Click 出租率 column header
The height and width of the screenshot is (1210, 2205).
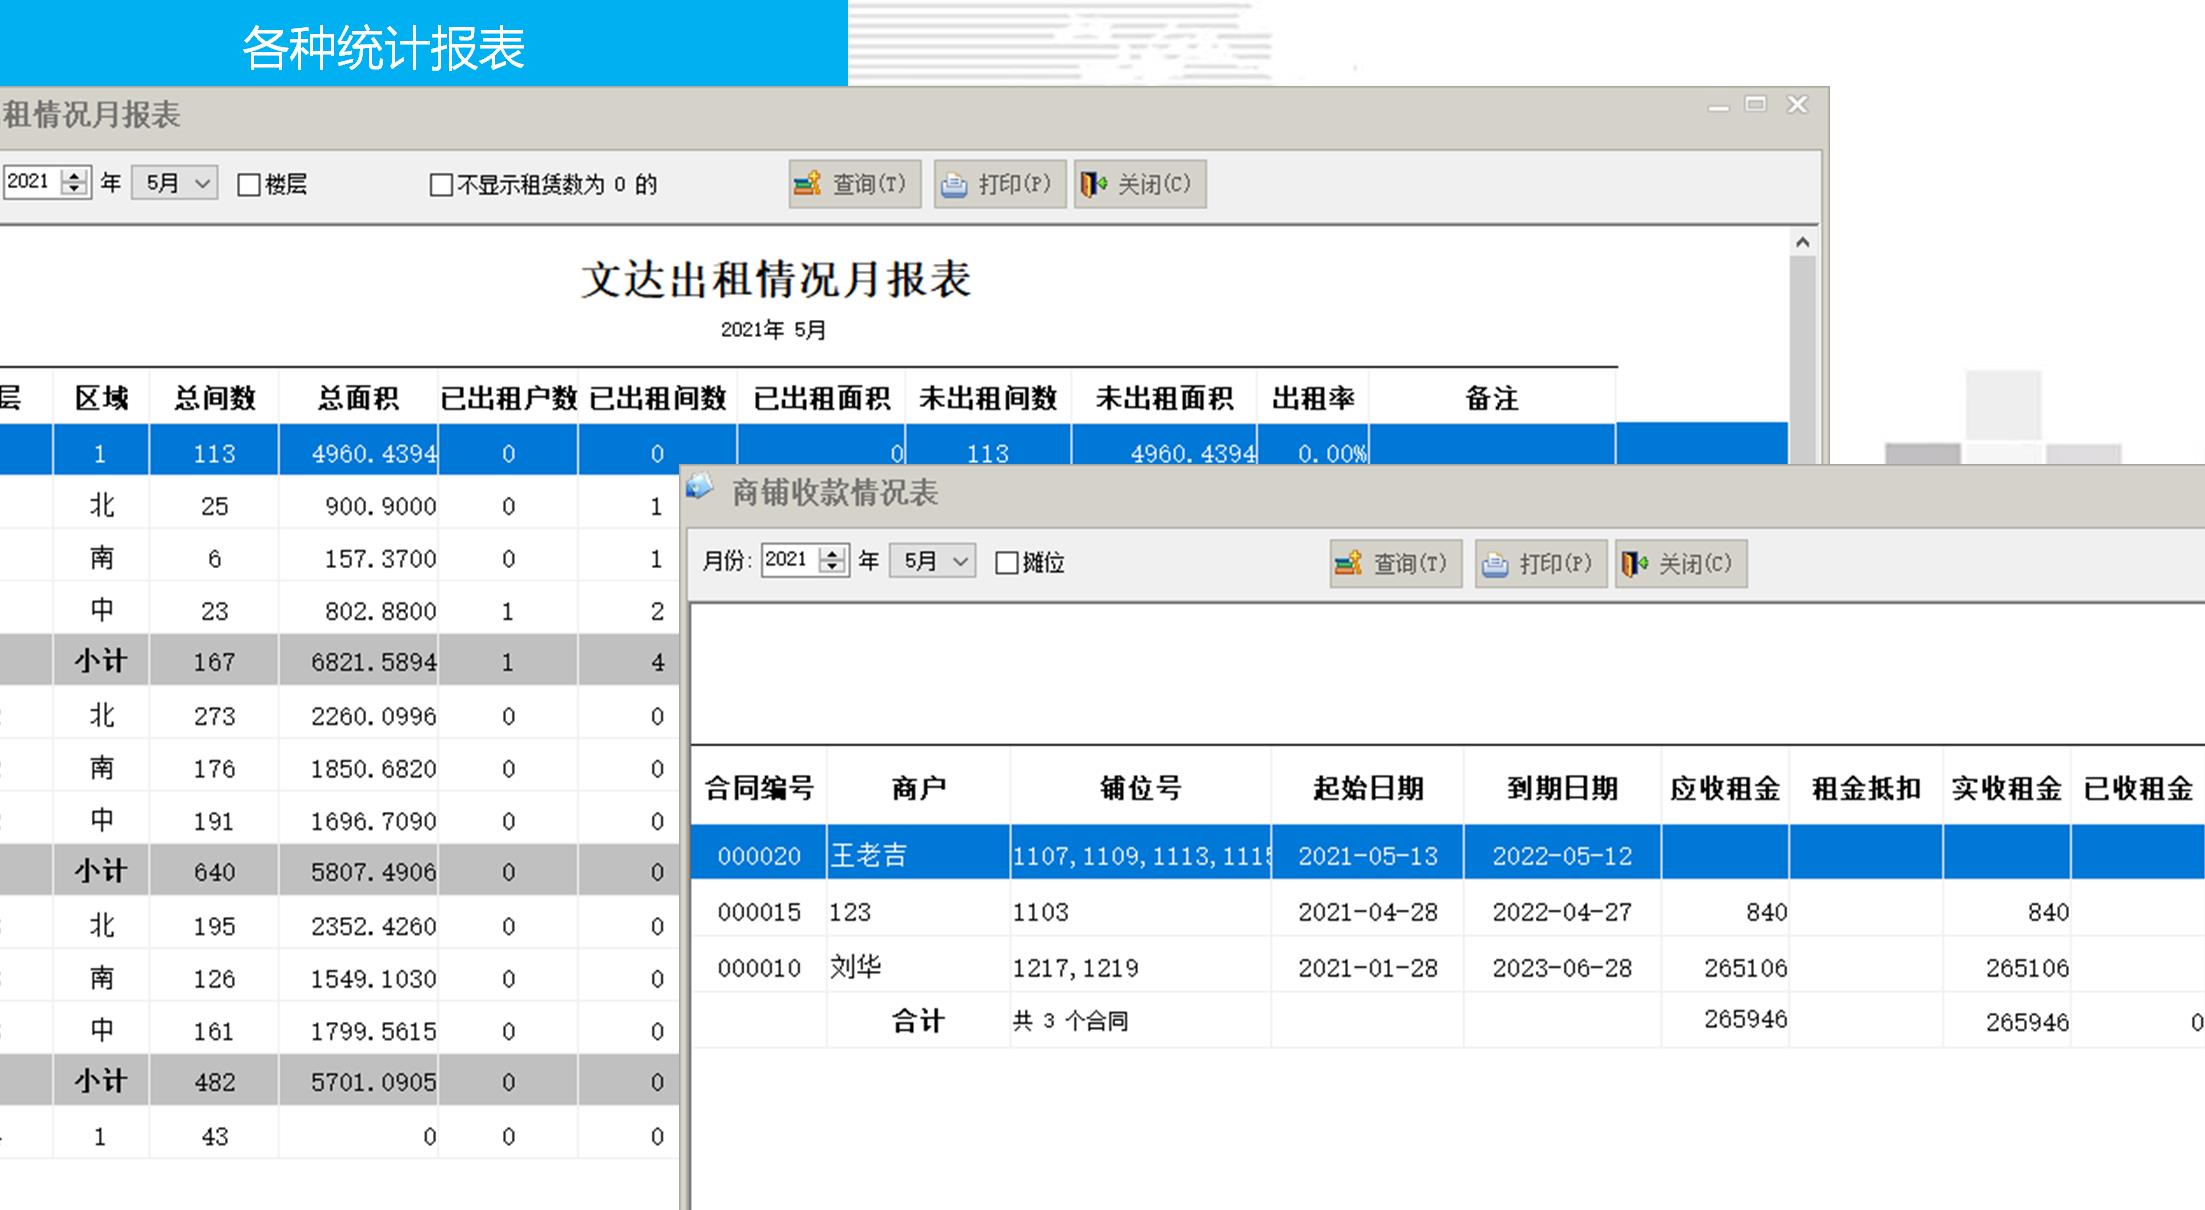pyautogui.click(x=1312, y=399)
